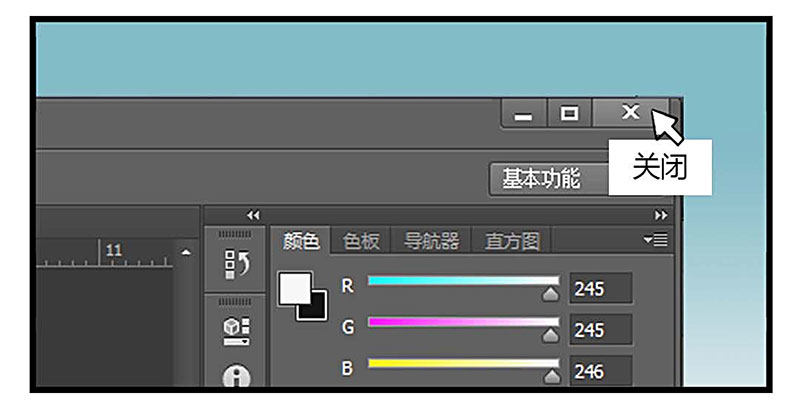
Task: Switch to the 直方图 tab
Action: 512,241
